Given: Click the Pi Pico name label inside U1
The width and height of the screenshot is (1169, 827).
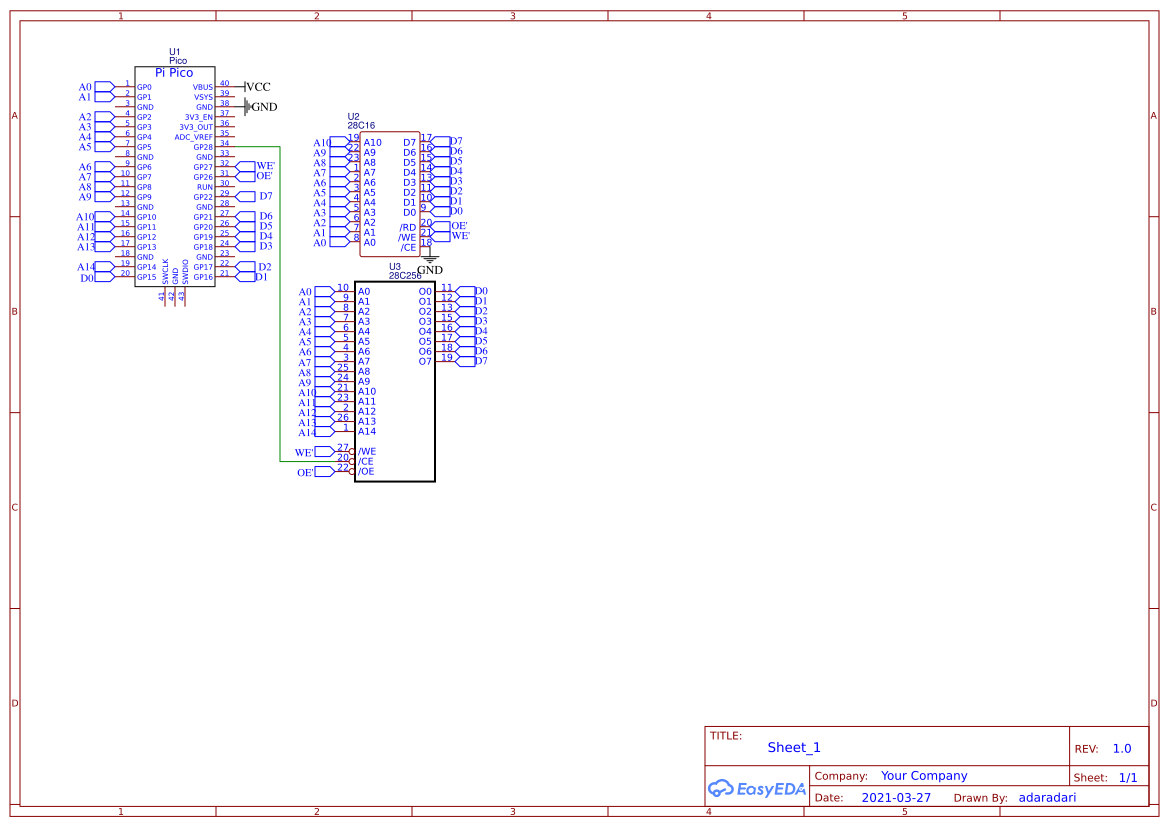Looking at the screenshot, I should point(174,72).
